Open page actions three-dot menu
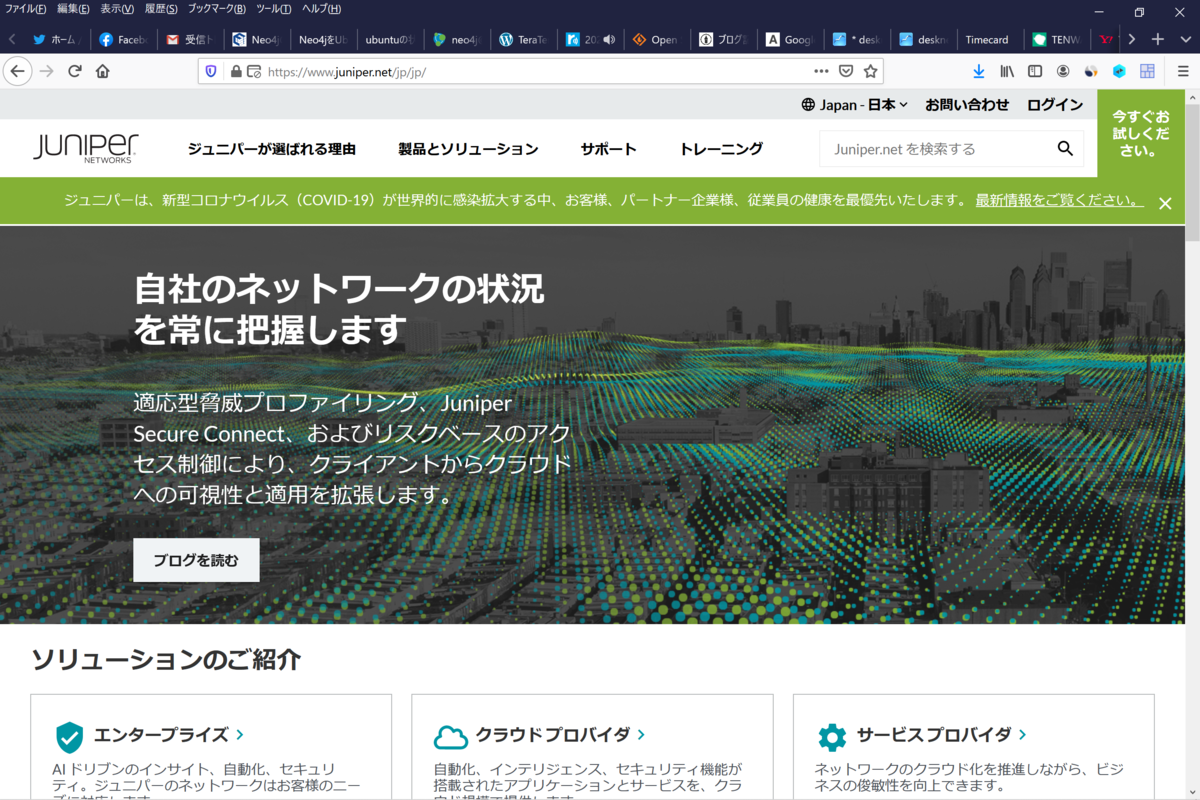Viewport: 1200px width, 800px height. click(821, 71)
